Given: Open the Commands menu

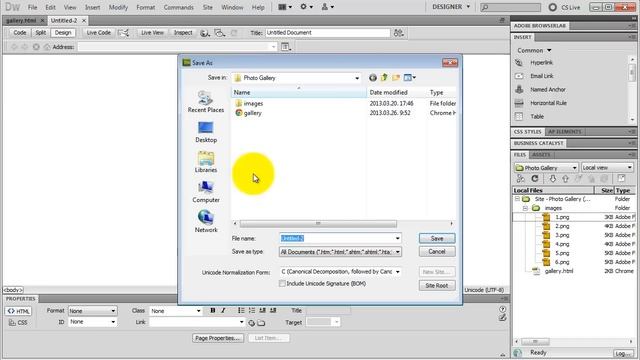Looking at the screenshot, I should pyautogui.click(x=178, y=7).
